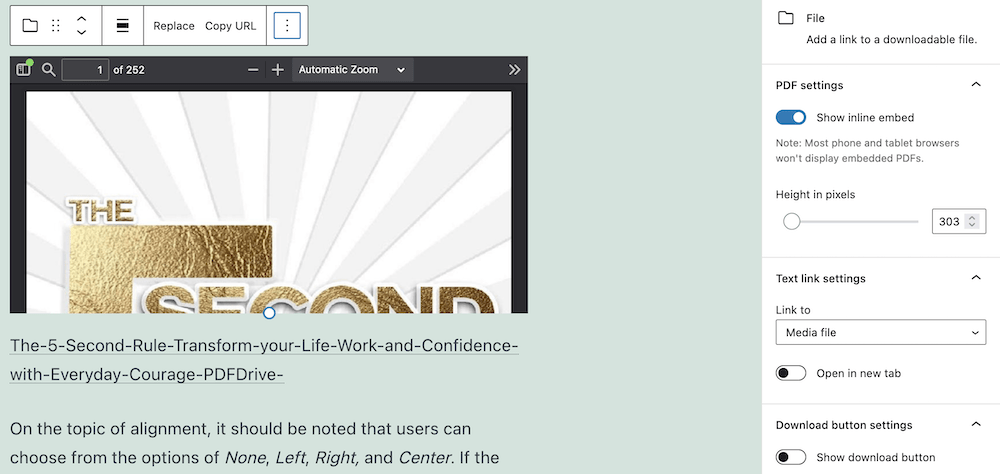The width and height of the screenshot is (1000, 474).
Task: Collapse the PDF settings panel
Action: pos(976,85)
